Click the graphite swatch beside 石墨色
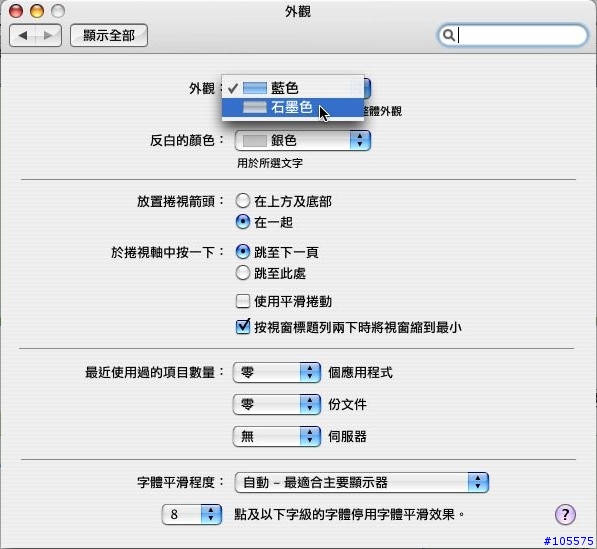Image resolution: width=597 pixels, height=549 pixels. (254, 107)
